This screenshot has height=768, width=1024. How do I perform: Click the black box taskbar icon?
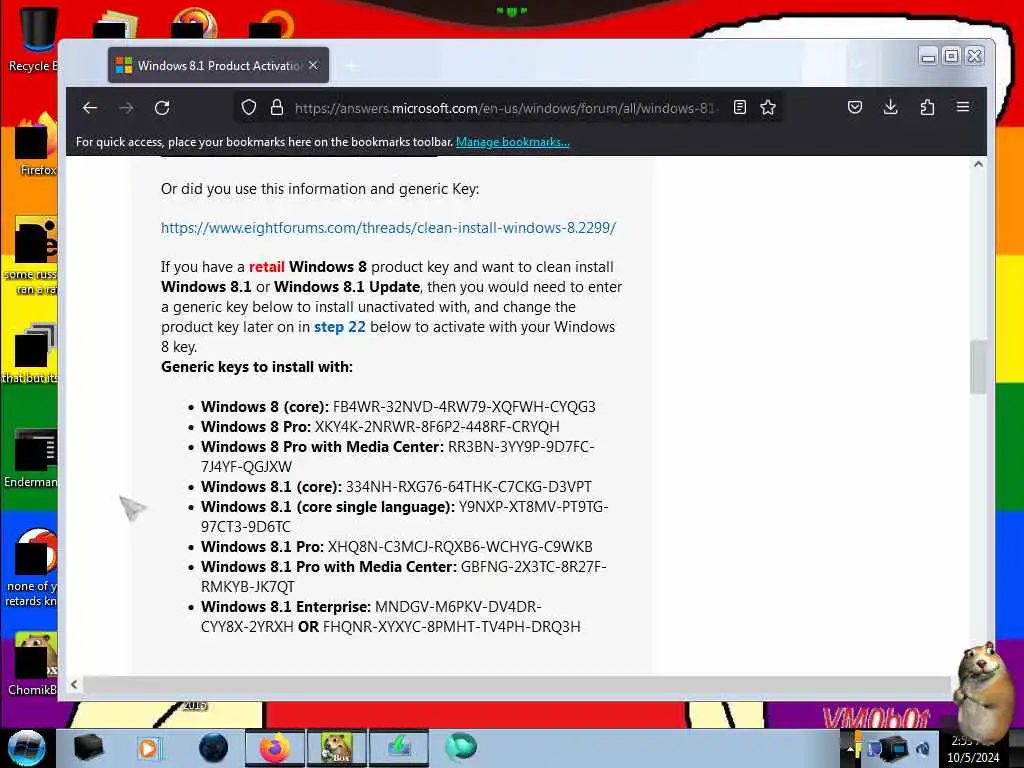pyautogui.click(x=88, y=748)
